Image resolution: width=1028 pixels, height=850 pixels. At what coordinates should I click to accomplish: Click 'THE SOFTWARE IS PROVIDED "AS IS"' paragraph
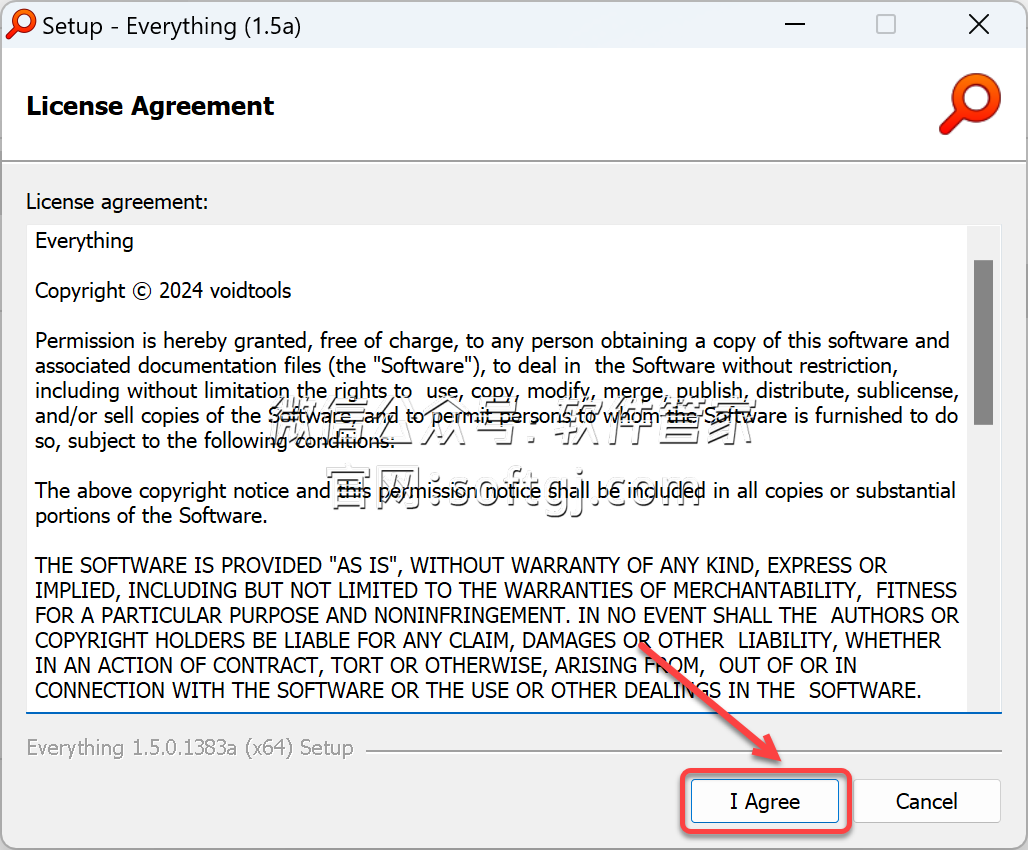(x=497, y=628)
